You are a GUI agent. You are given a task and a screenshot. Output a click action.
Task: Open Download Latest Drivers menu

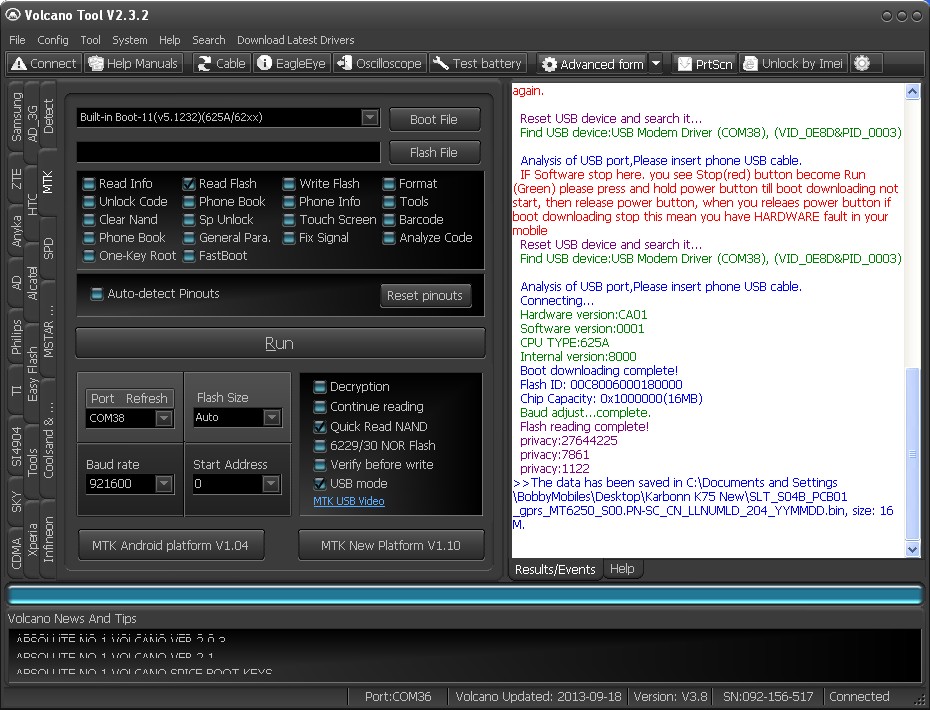(295, 40)
